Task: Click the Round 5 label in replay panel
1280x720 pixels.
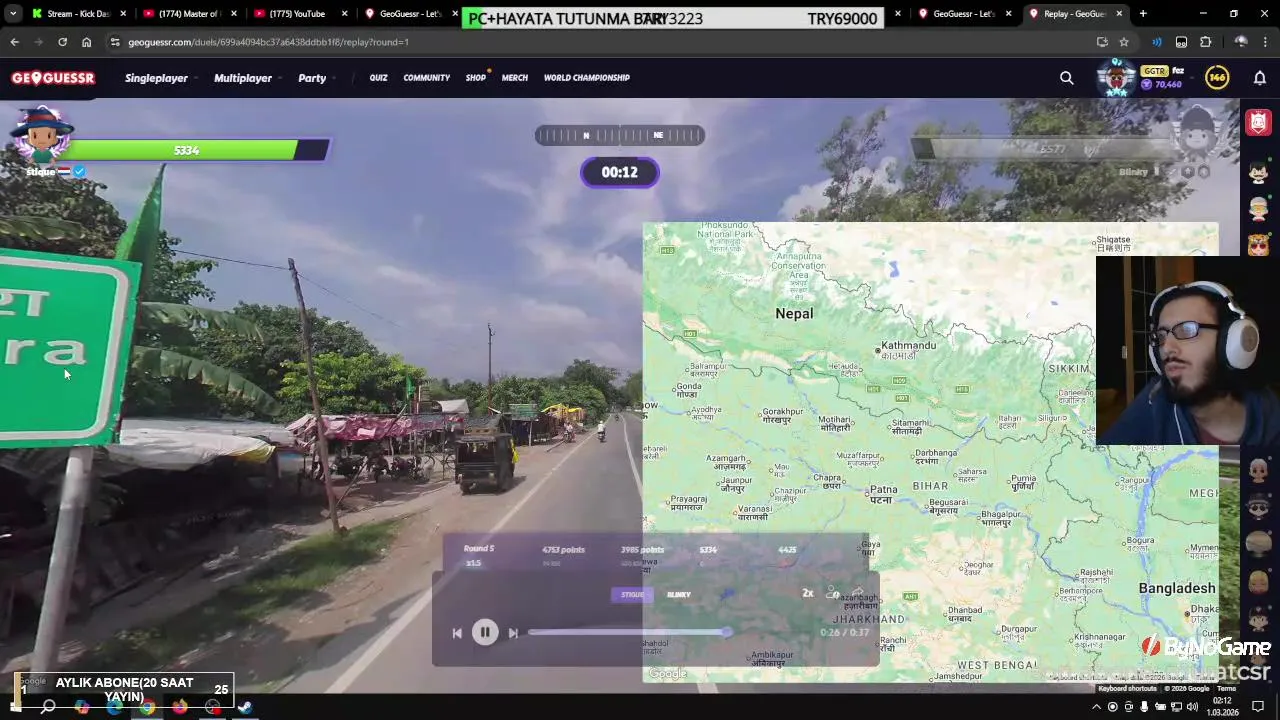Action: (479, 549)
